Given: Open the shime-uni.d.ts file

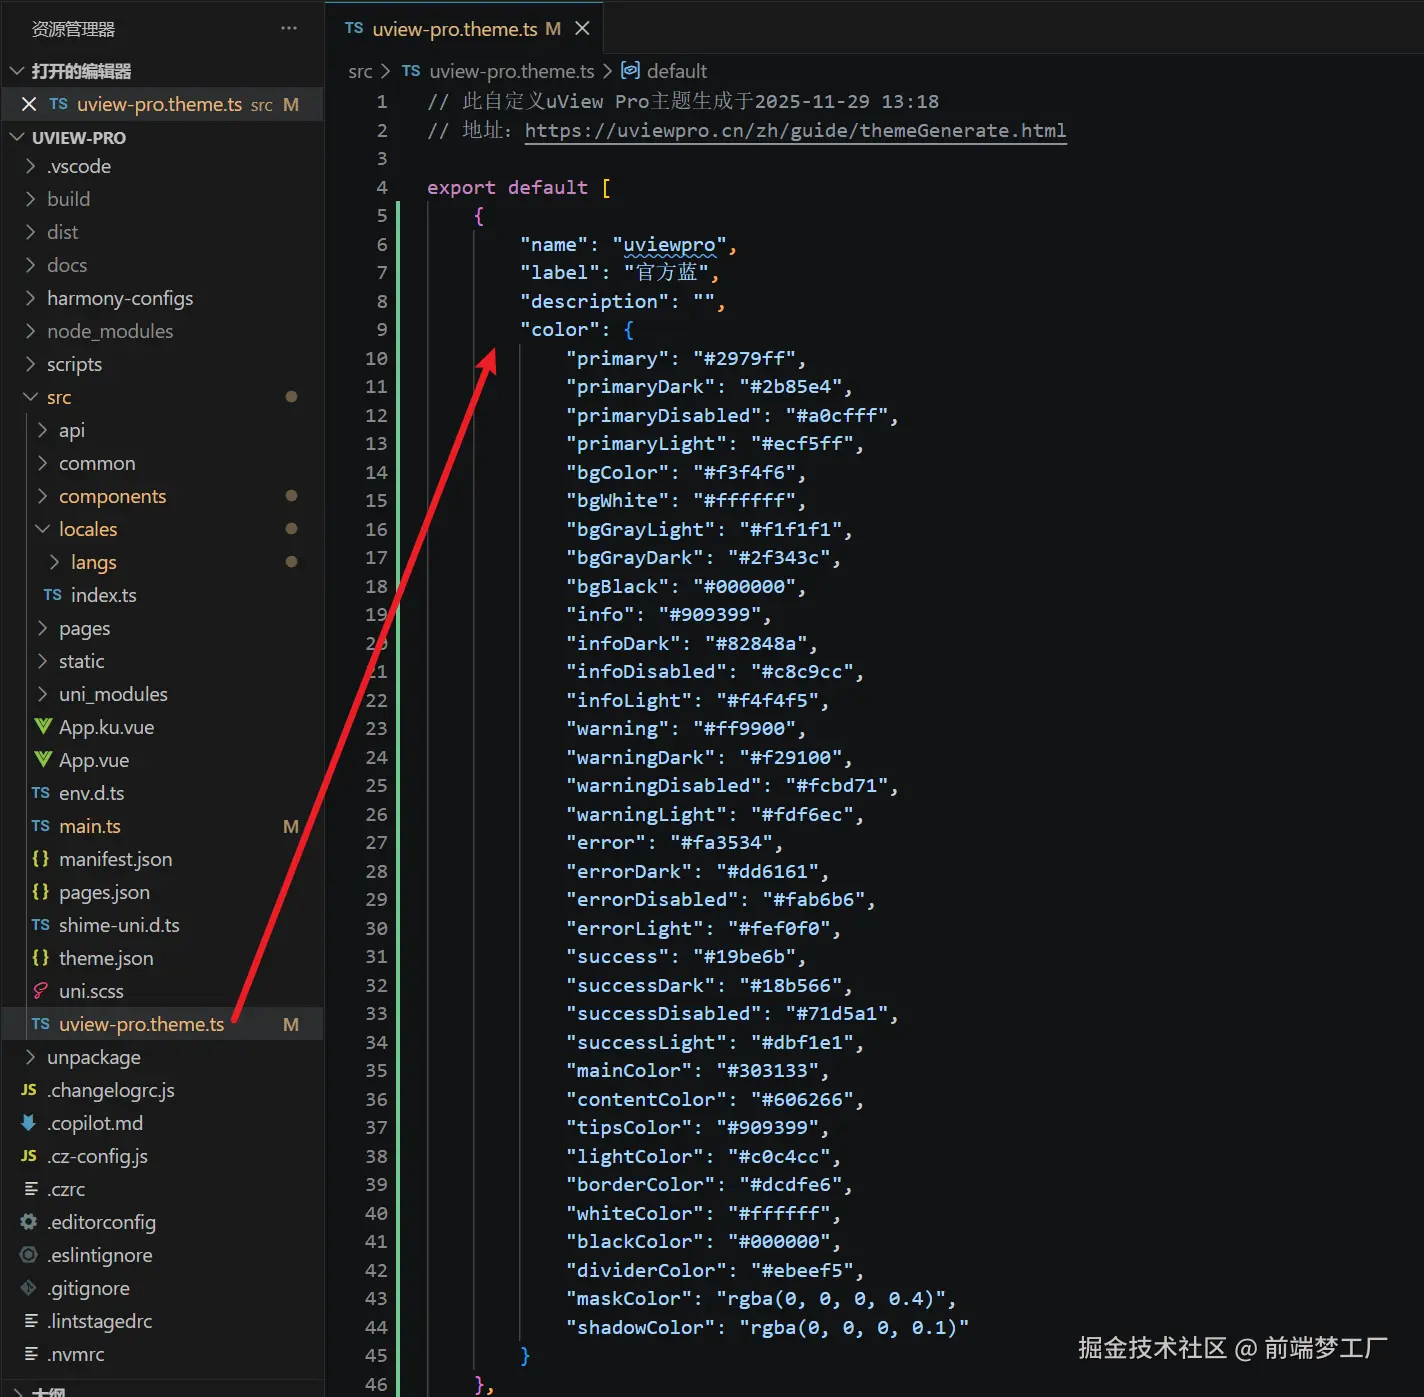Looking at the screenshot, I should point(162,925).
